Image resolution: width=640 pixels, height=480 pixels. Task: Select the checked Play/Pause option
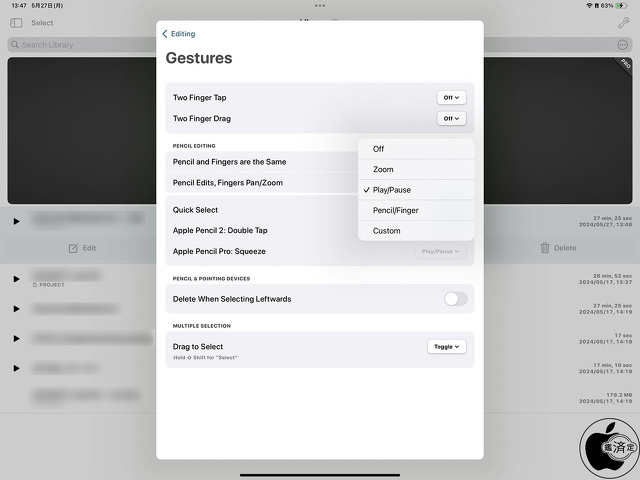[x=416, y=190]
